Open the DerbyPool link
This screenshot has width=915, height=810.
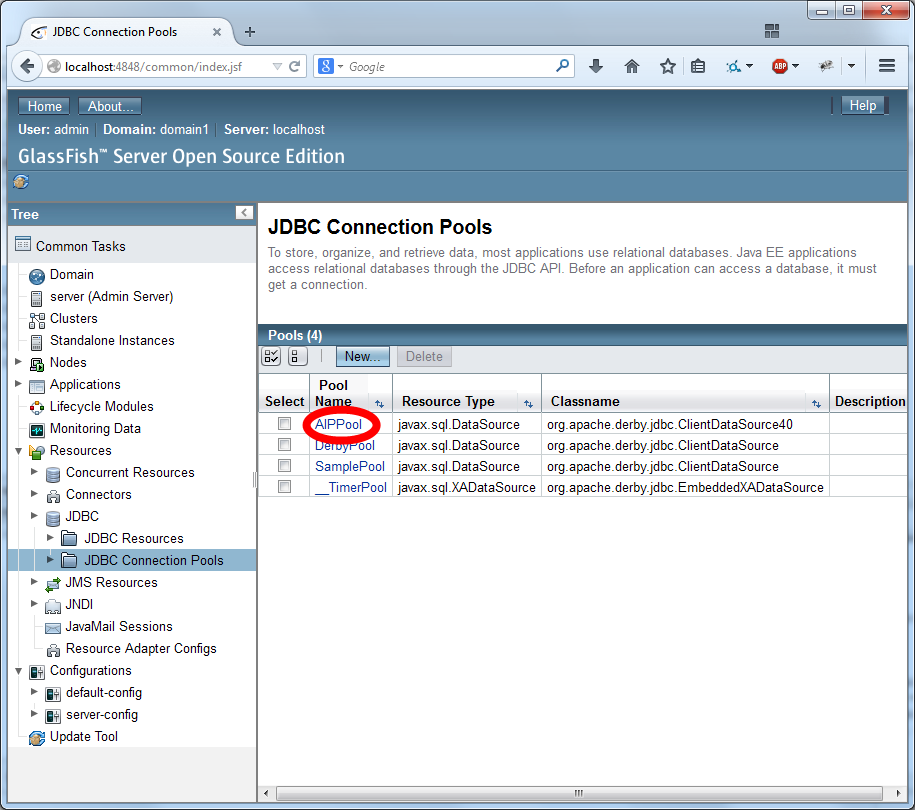coord(345,445)
